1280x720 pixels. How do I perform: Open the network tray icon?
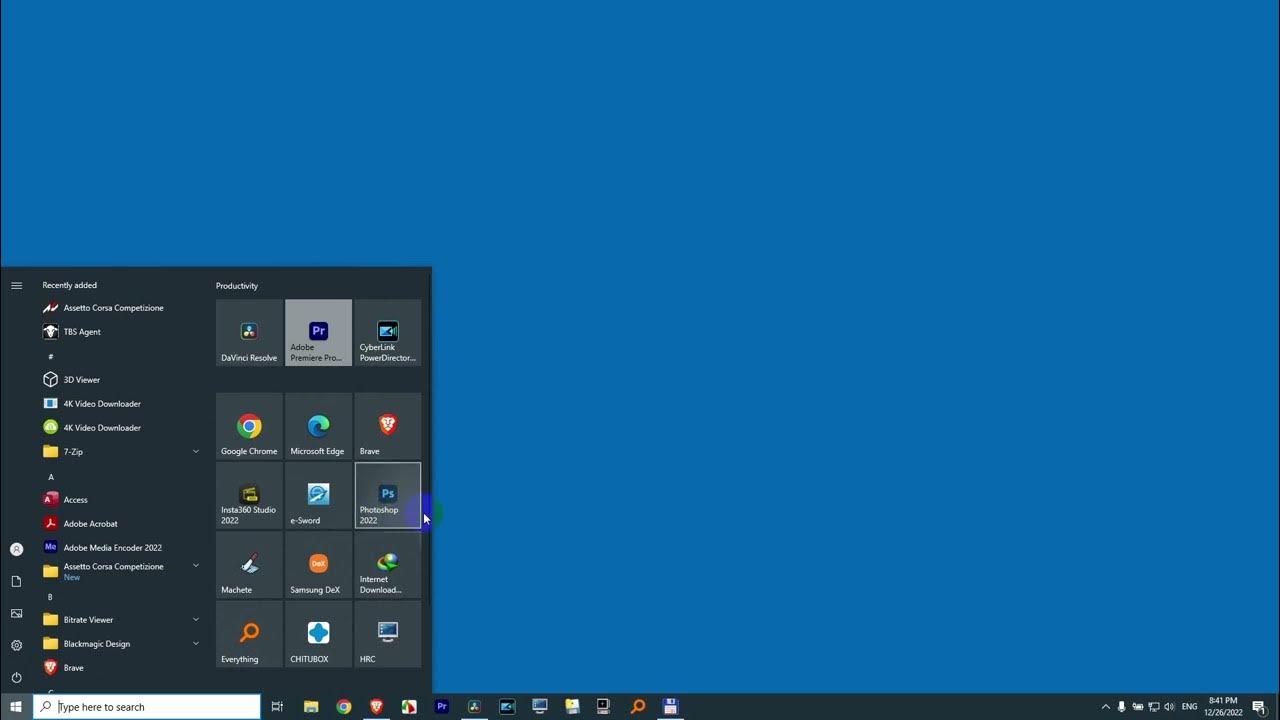(1154, 707)
